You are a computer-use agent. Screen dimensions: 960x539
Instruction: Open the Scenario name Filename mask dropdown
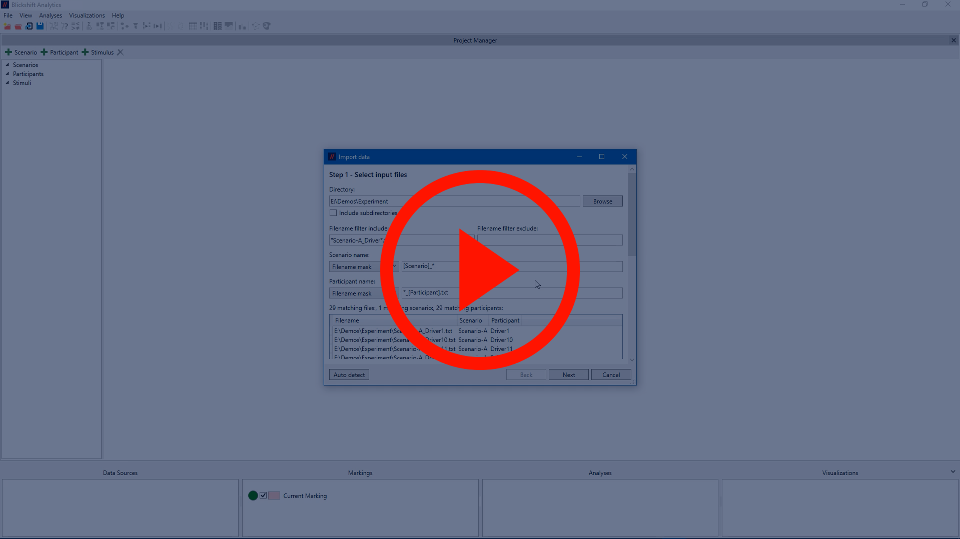[x=363, y=266]
